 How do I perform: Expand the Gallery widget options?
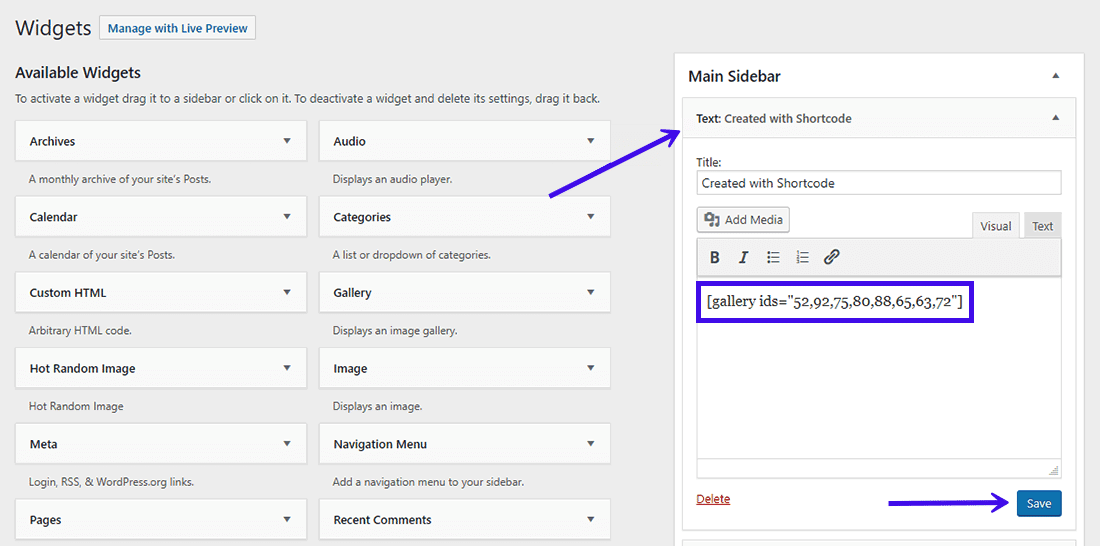click(590, 293)
